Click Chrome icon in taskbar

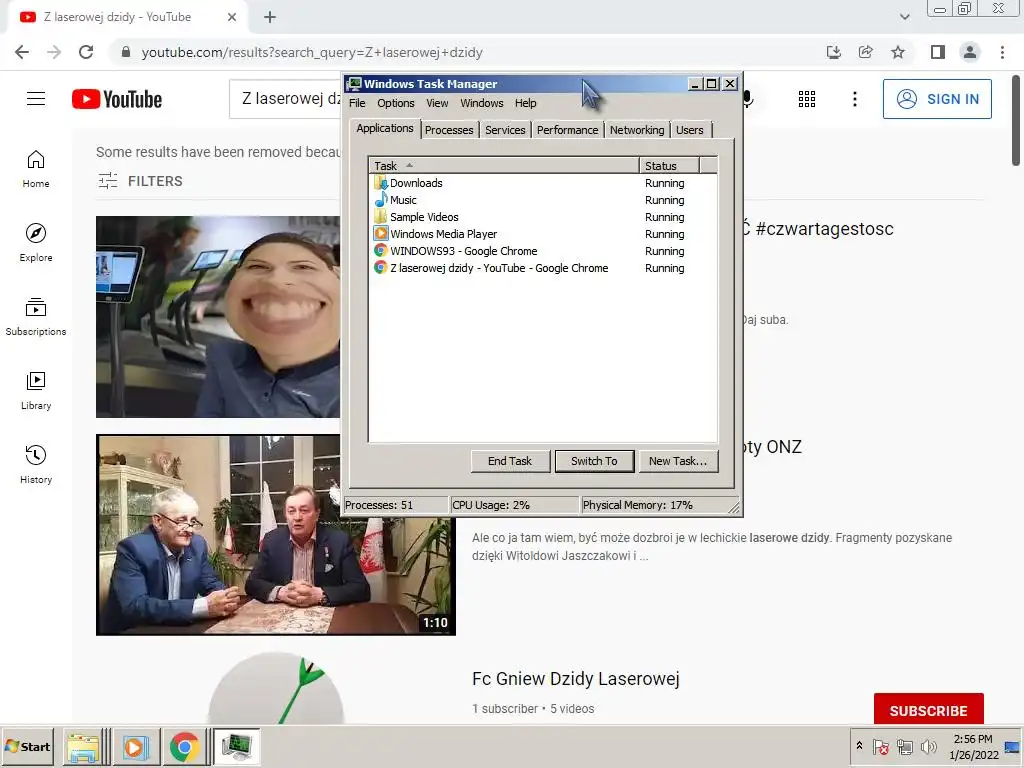[185, 746]
